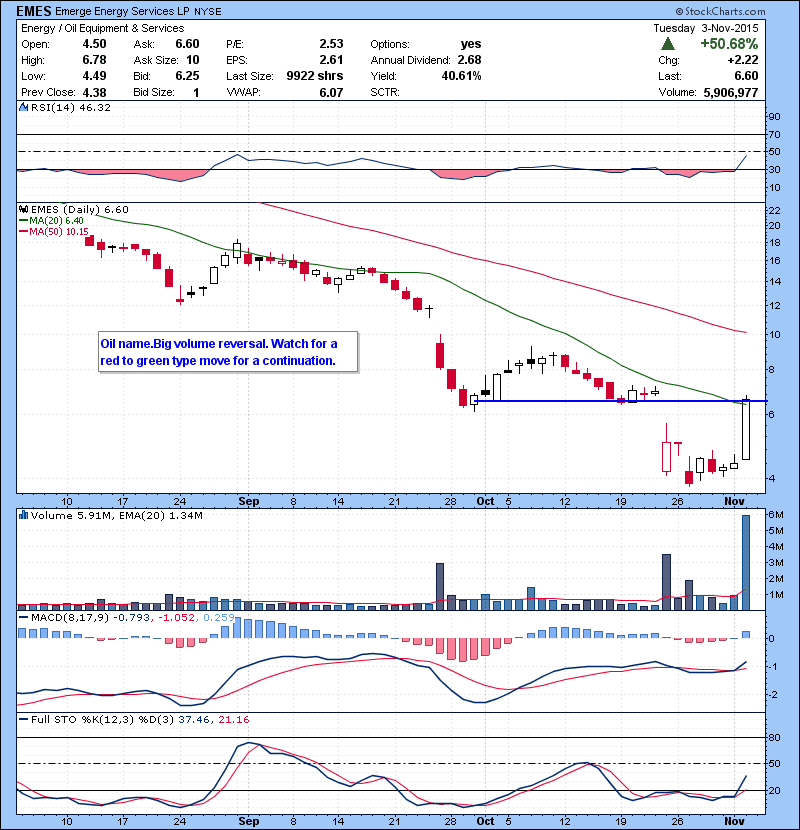Screen dimensions: 800x830
Task: Click the Yield 40.61% value
Action: coord(461,76)
